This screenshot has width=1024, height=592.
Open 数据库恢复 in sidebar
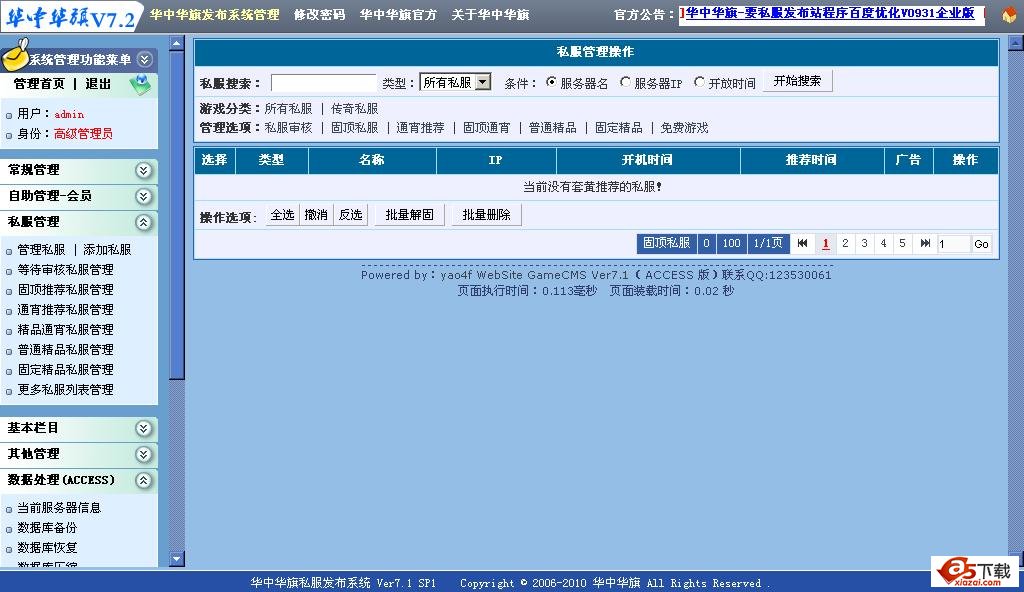coord(47,548)
